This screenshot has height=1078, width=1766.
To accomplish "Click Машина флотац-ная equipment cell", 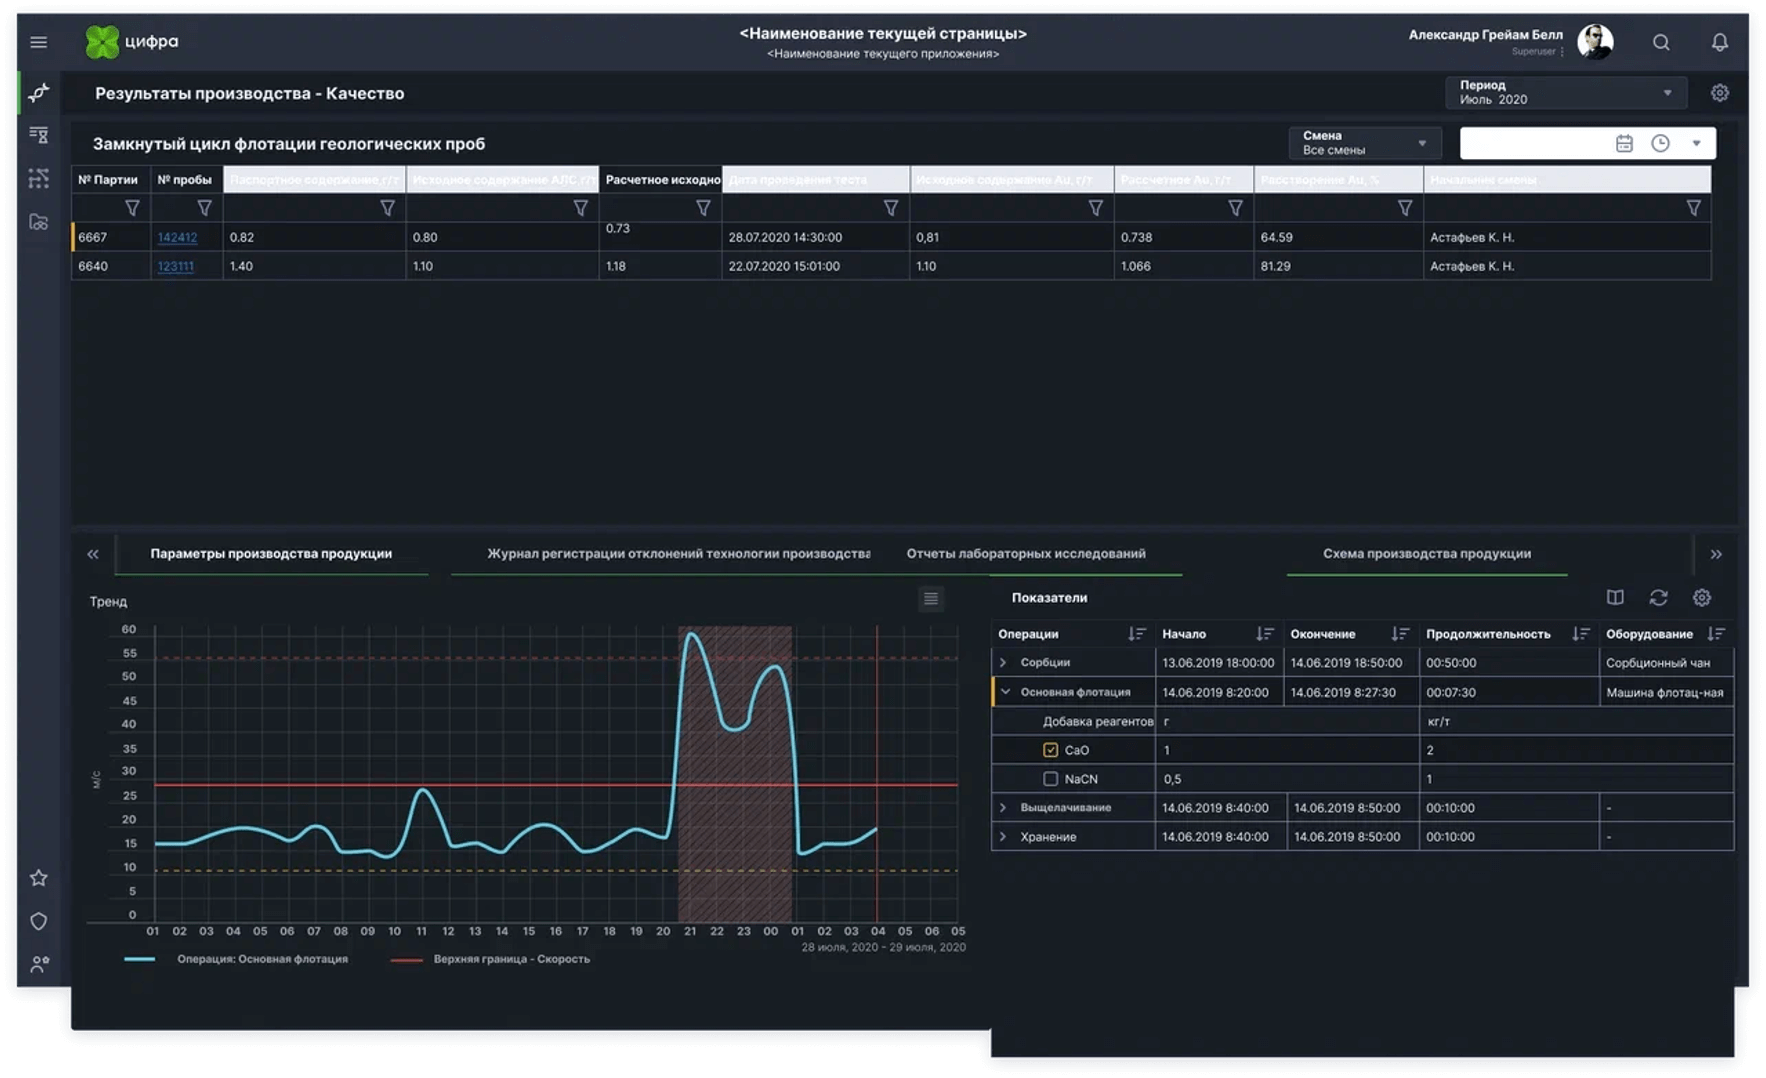I will 1665,692.
